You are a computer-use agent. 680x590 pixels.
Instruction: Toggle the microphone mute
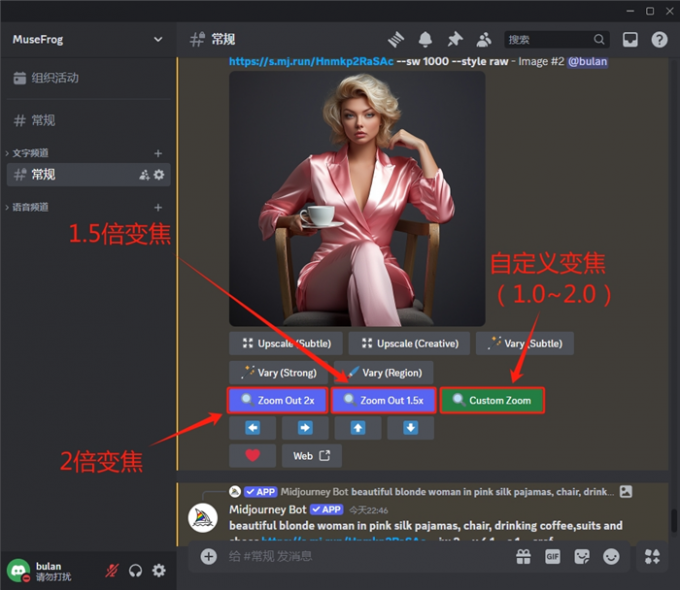(111, 570)
